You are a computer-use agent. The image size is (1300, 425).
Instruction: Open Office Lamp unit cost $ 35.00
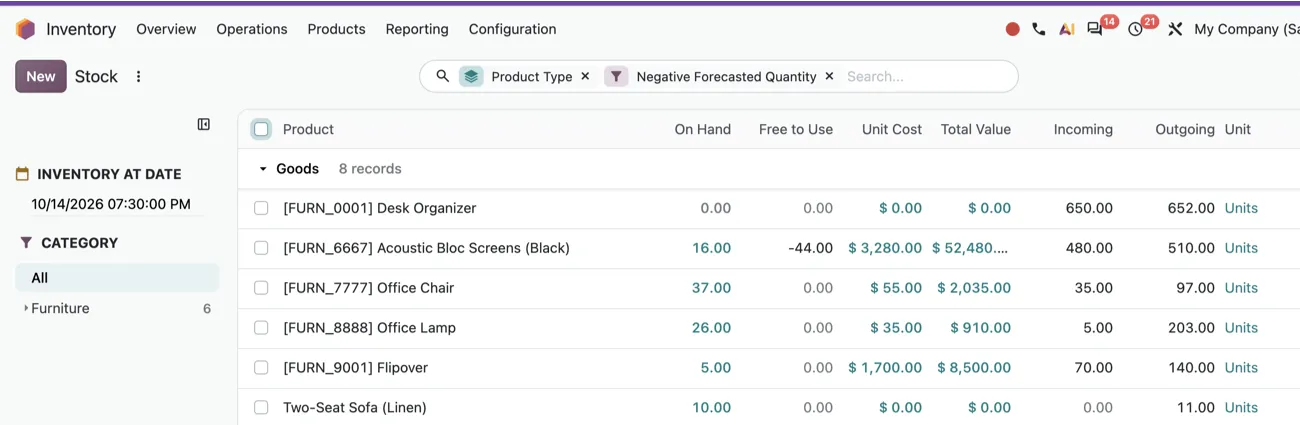896,328
